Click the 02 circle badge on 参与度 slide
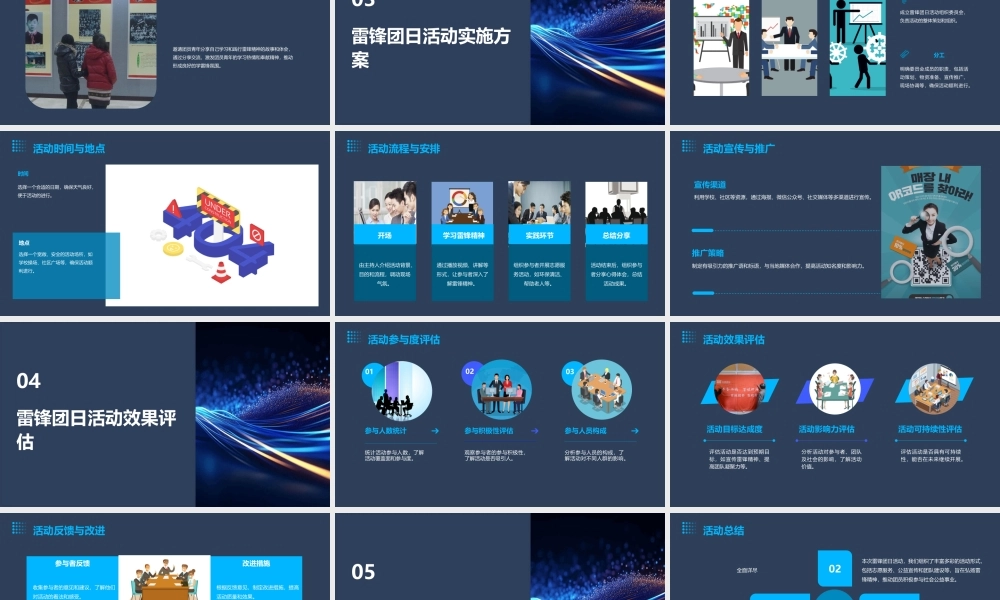This screenshot has height=600, width=1000. [470, 372]
